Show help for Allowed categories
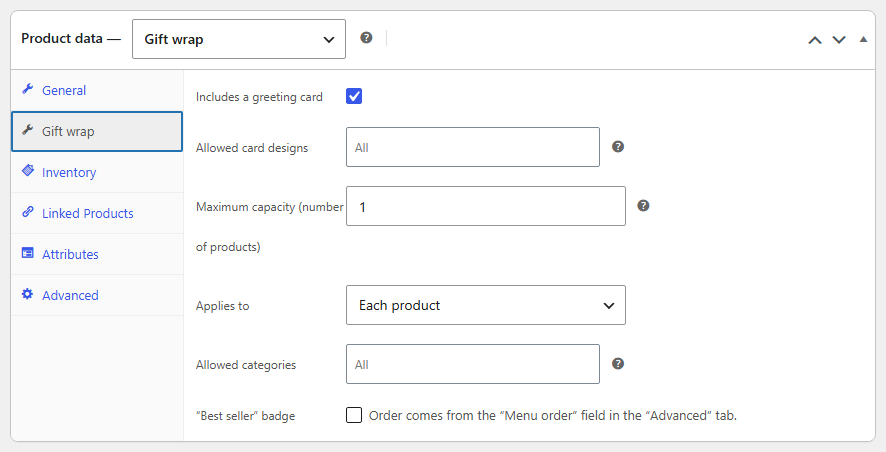This screenshot has height=452, width=886. click(618, 364)
